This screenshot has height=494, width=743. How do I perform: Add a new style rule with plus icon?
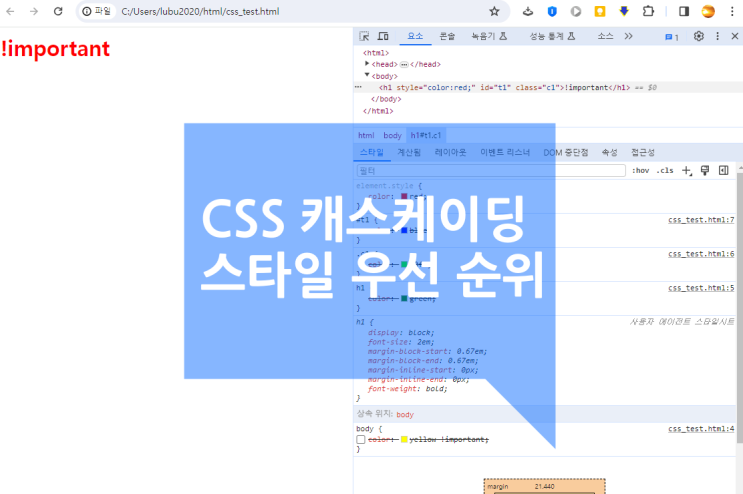pyautogui.click(x=687, y=171)
